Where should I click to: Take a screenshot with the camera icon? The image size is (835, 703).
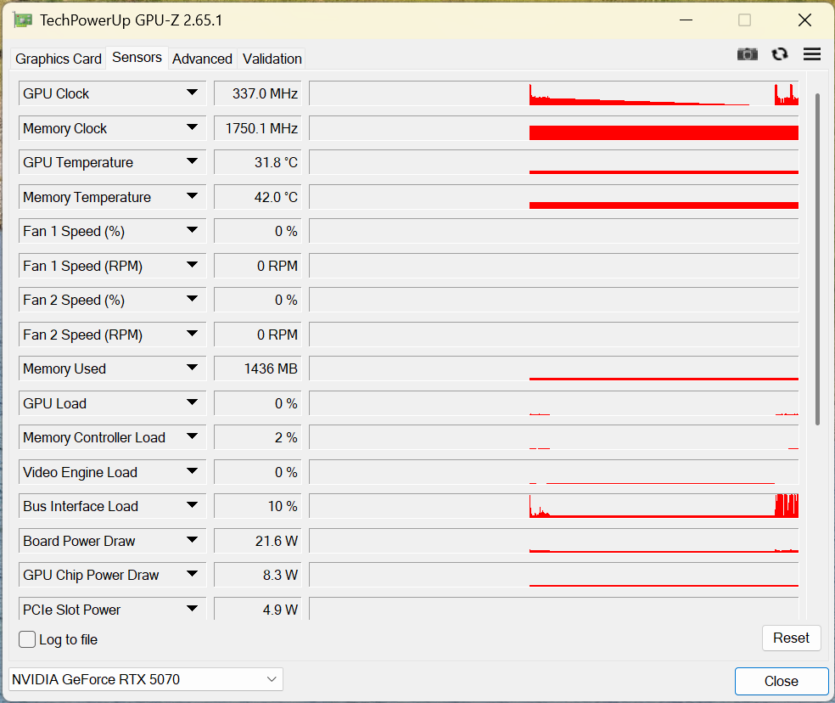(747, 54)
